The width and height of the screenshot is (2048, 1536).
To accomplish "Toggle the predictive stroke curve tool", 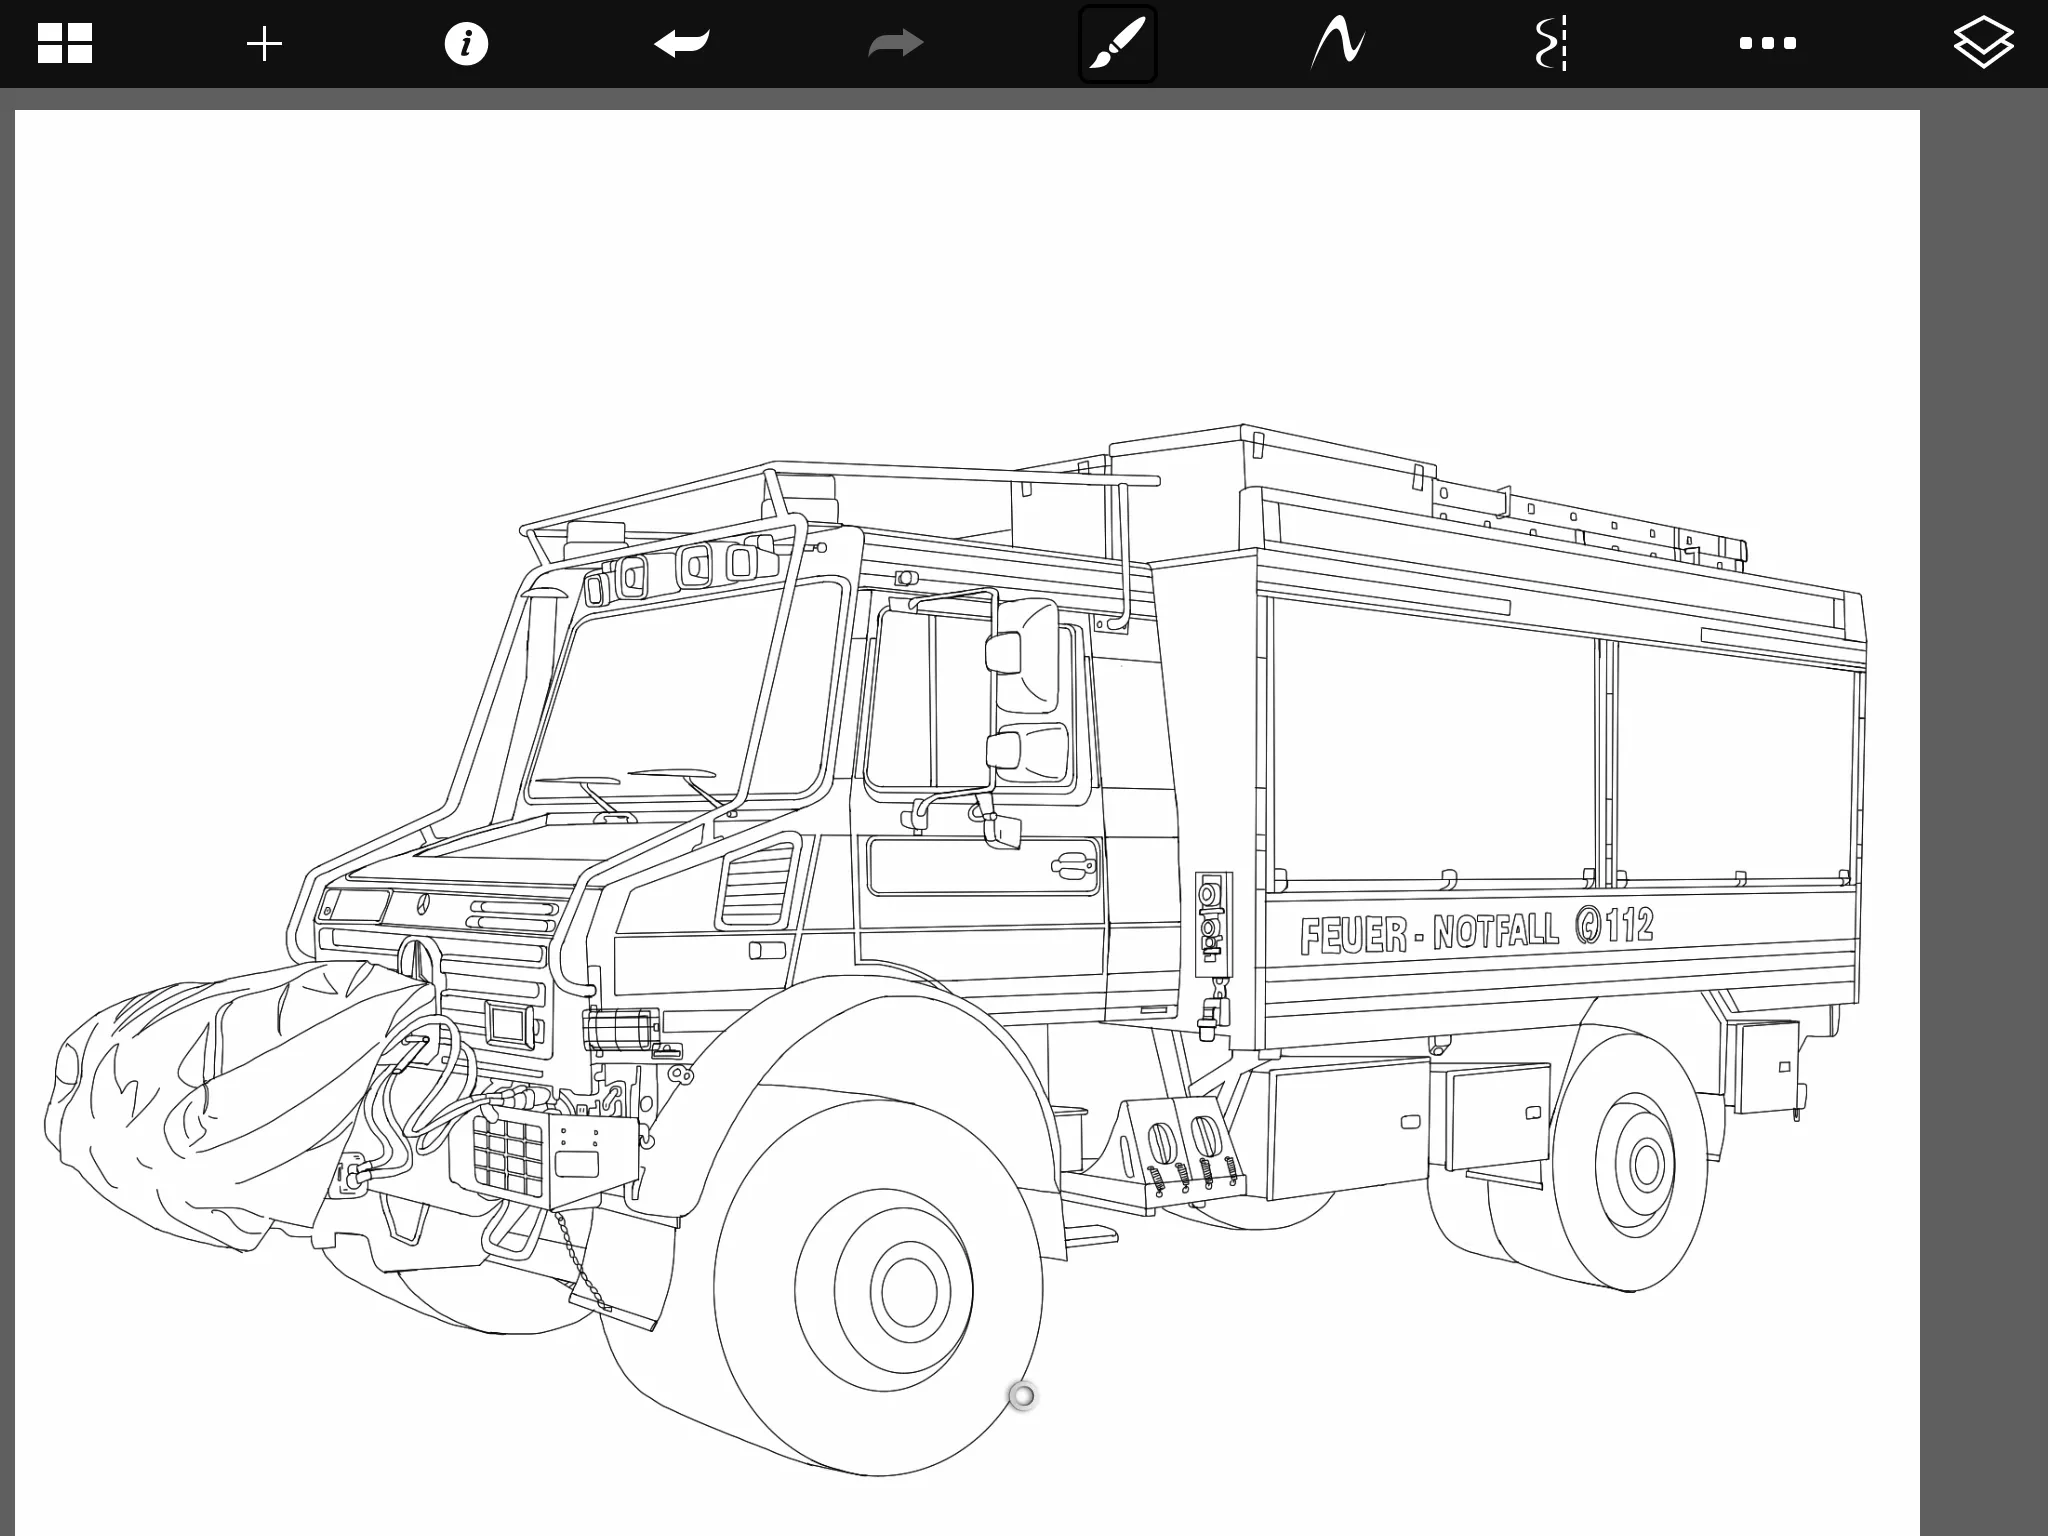I will point(1338,44).
